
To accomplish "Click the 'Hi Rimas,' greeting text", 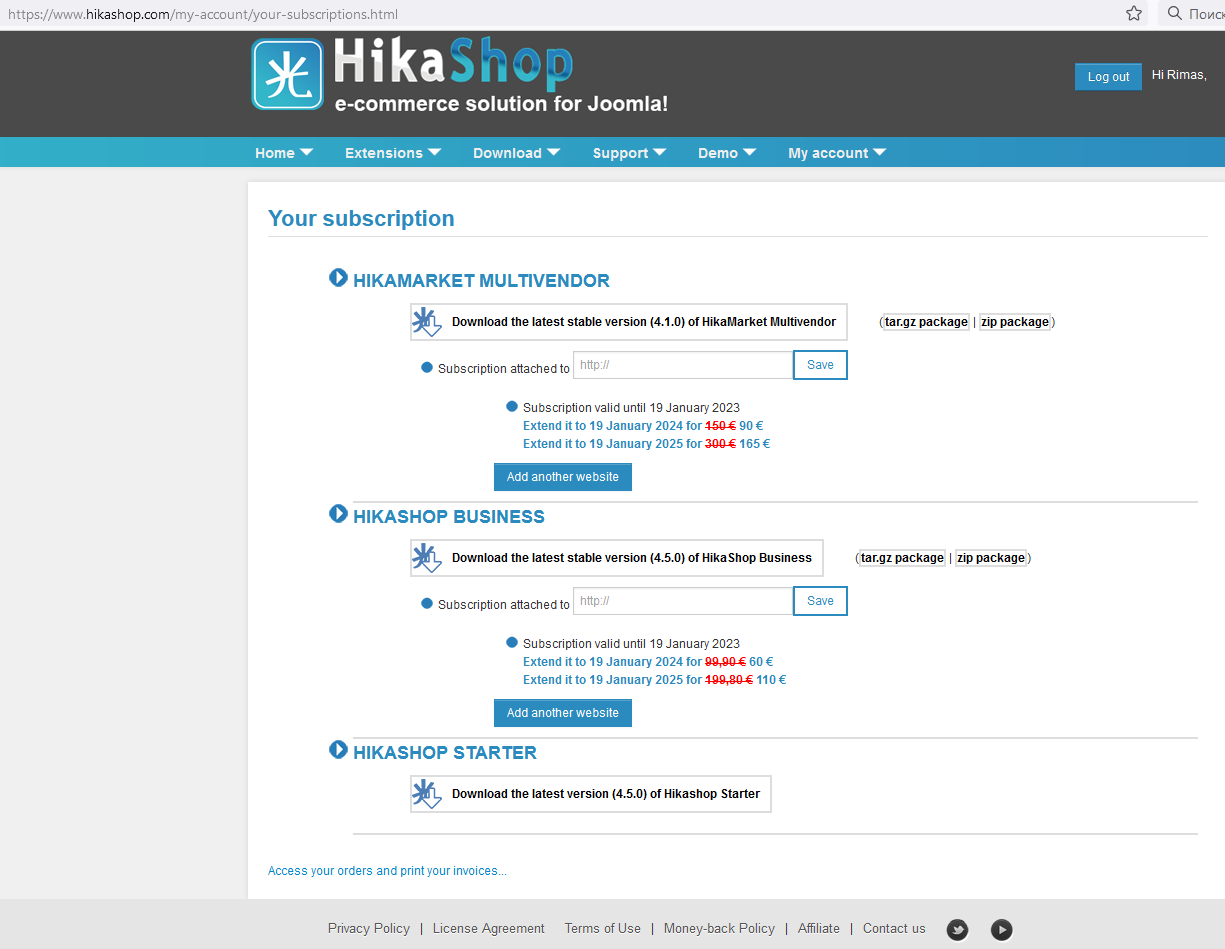I will point(1179,75).
